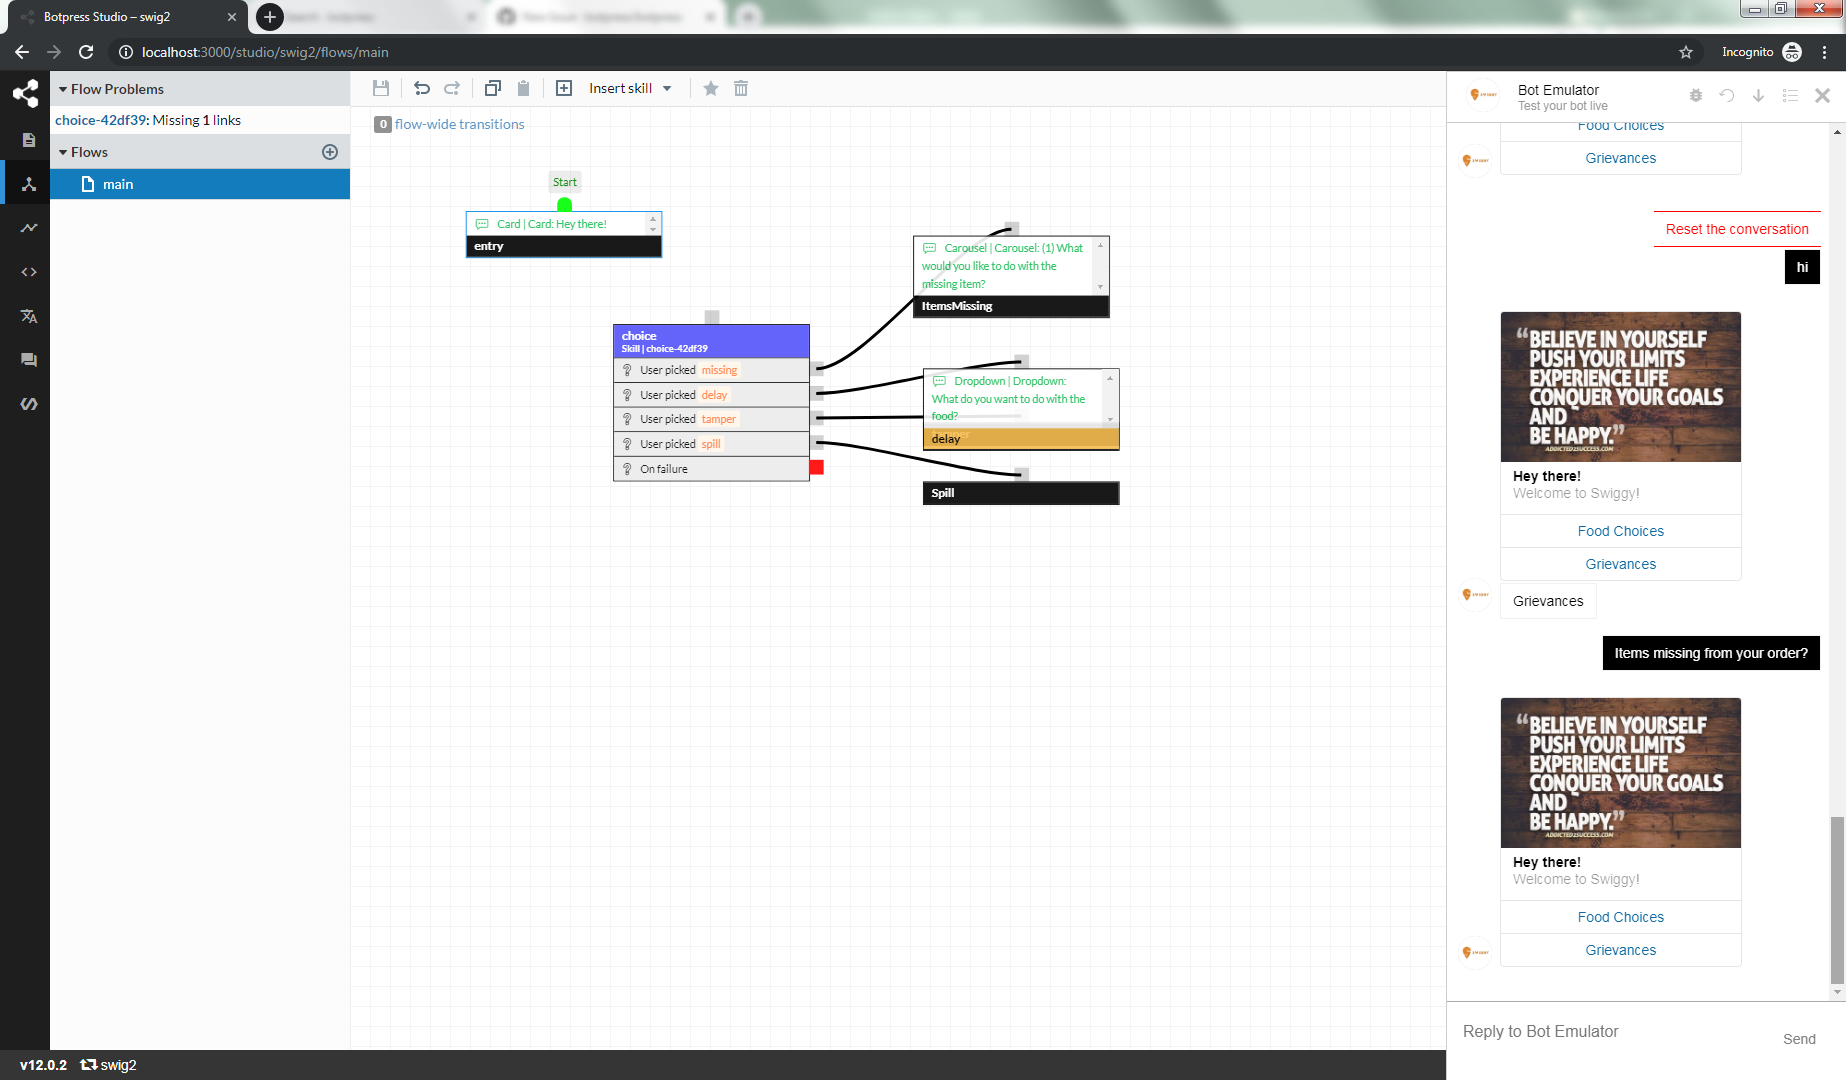Open the Analytics panel in the left sidebar
The image size is (1846, 1080).
(x=27, y=227)
